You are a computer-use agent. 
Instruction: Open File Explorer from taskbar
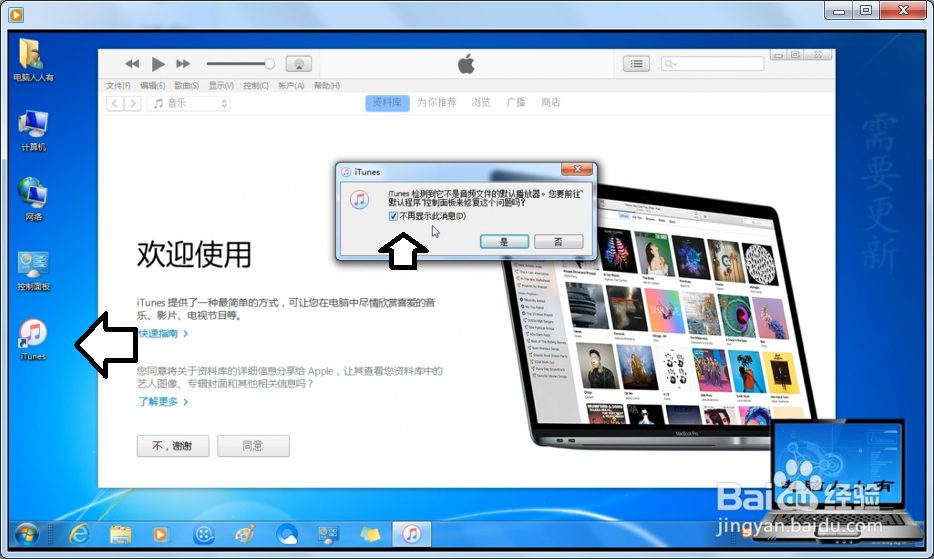pos(120,534)
